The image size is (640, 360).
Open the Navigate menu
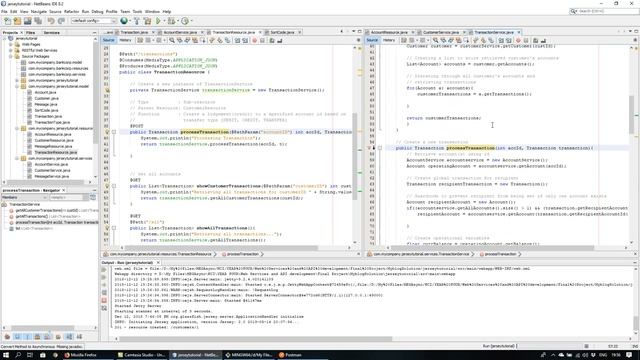point(39,12)
